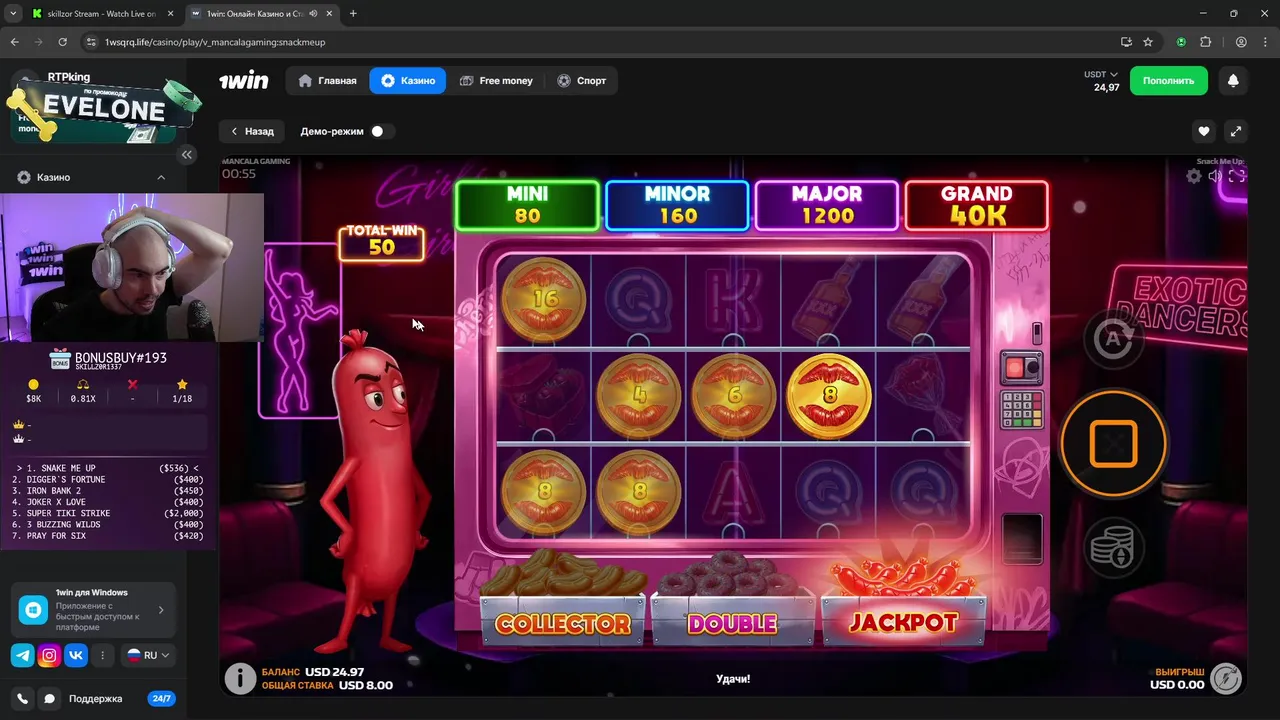Open in-game settings gear icon

click(1193, 176)
